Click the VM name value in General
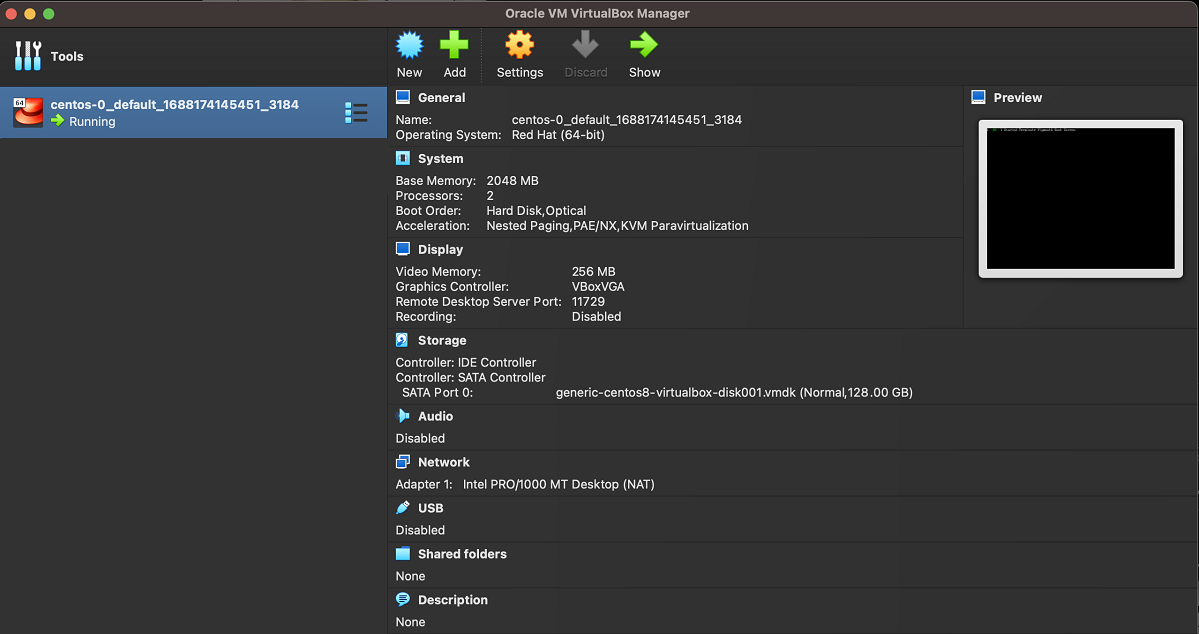Image resolution: width=1199 pixels, height=634 pixels. click(x=626, y=120)
